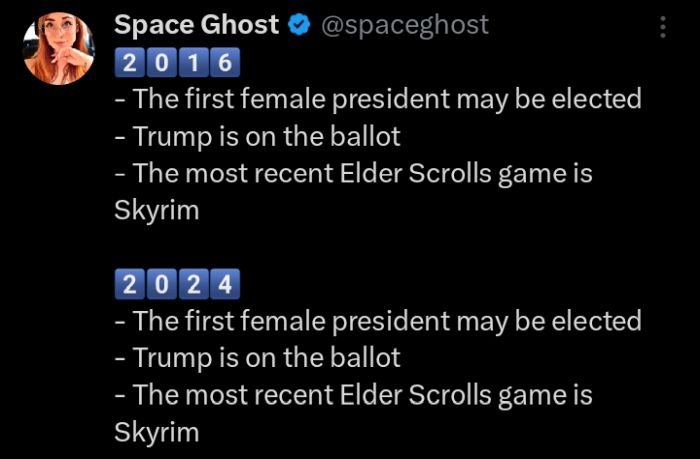Click the blue verified badge icon
700x459 pixels.
click(298, 25)
